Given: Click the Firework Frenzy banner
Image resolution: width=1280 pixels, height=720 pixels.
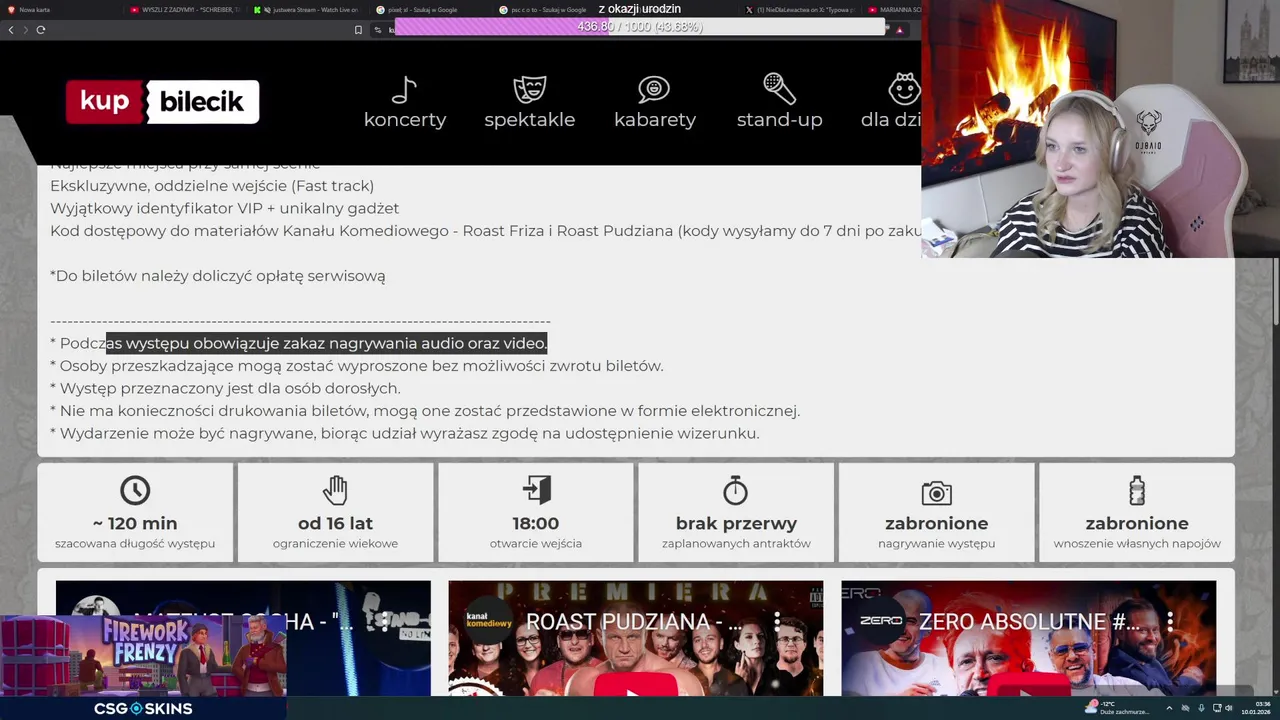Looking at the screenshot, I should [x=143, y=656].
